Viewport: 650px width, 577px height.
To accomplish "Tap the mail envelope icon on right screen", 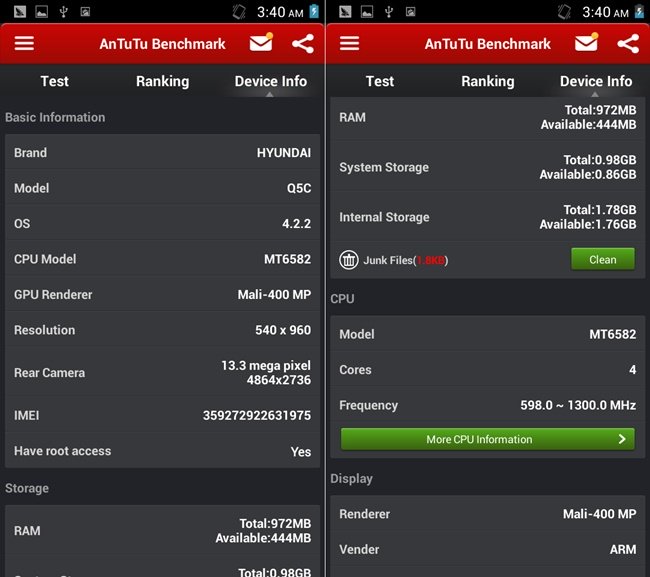I will tap(587, 43).
